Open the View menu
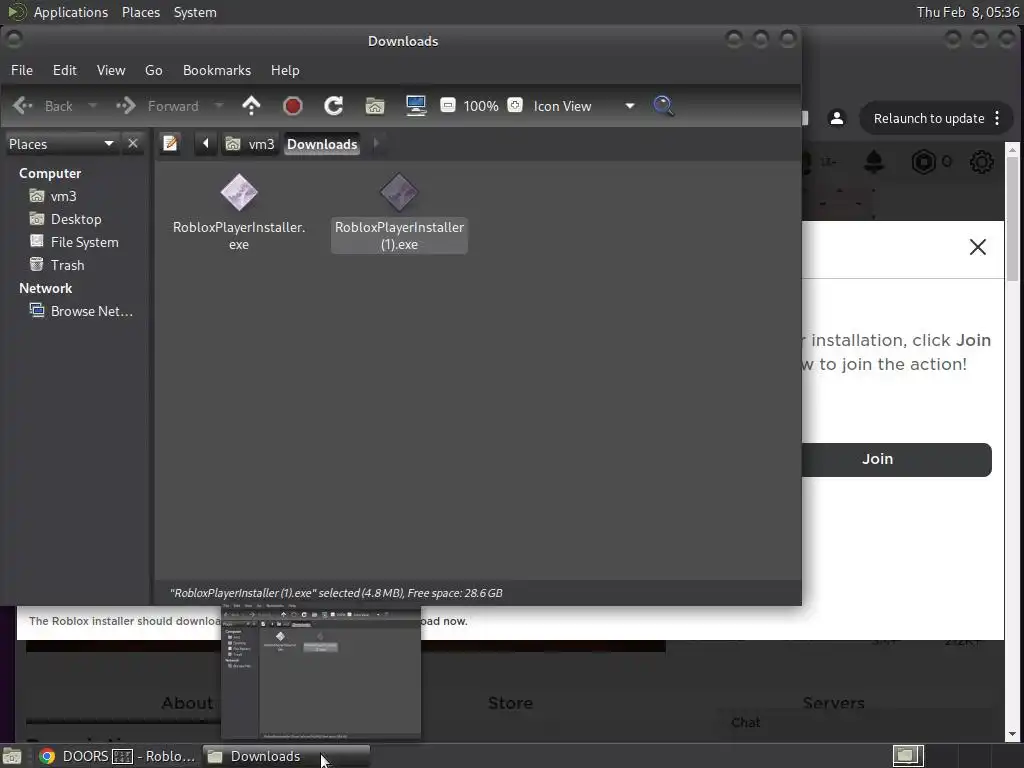Screen dimensions: 1024x768 (111, 70)
